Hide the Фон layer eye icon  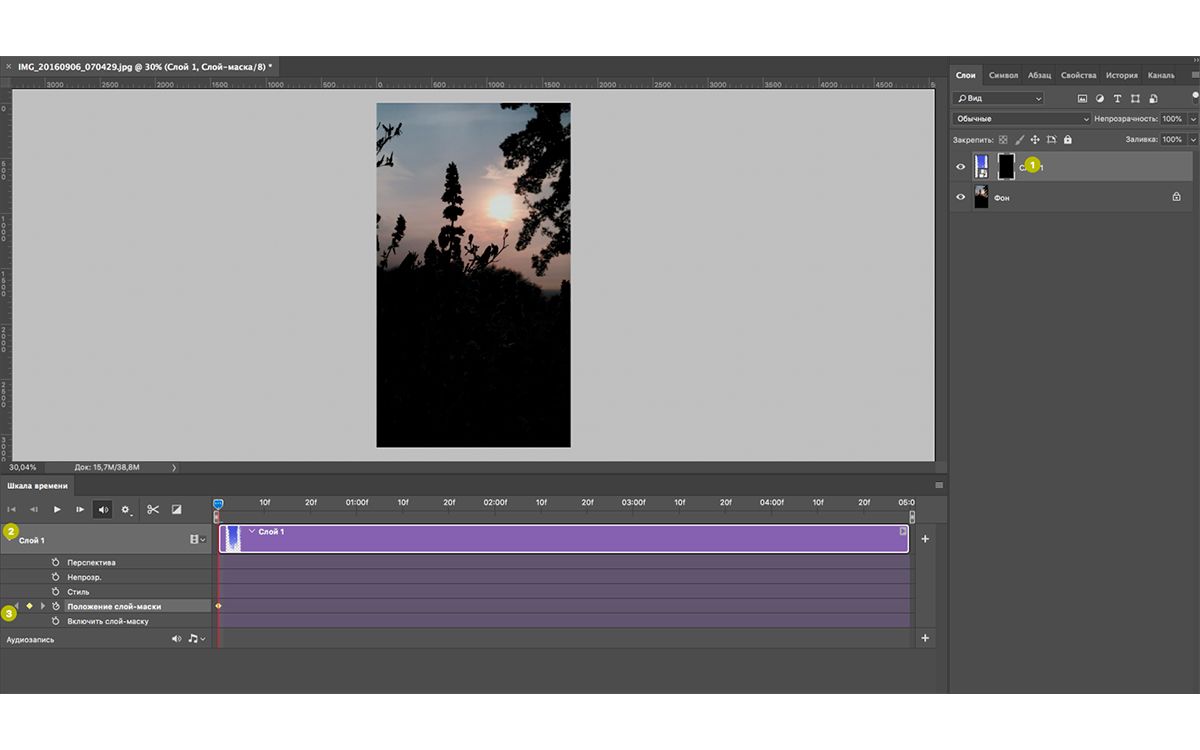point(961,198)
